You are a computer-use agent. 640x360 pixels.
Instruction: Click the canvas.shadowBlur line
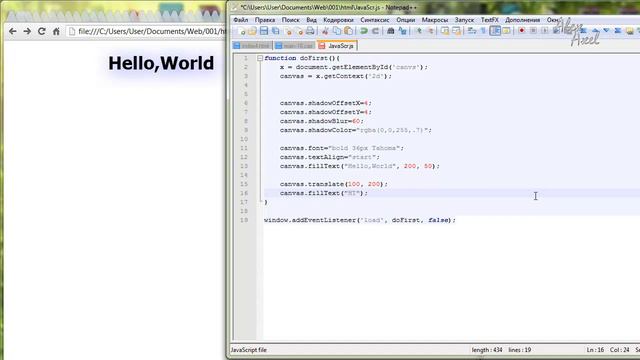tap(322, 121)
